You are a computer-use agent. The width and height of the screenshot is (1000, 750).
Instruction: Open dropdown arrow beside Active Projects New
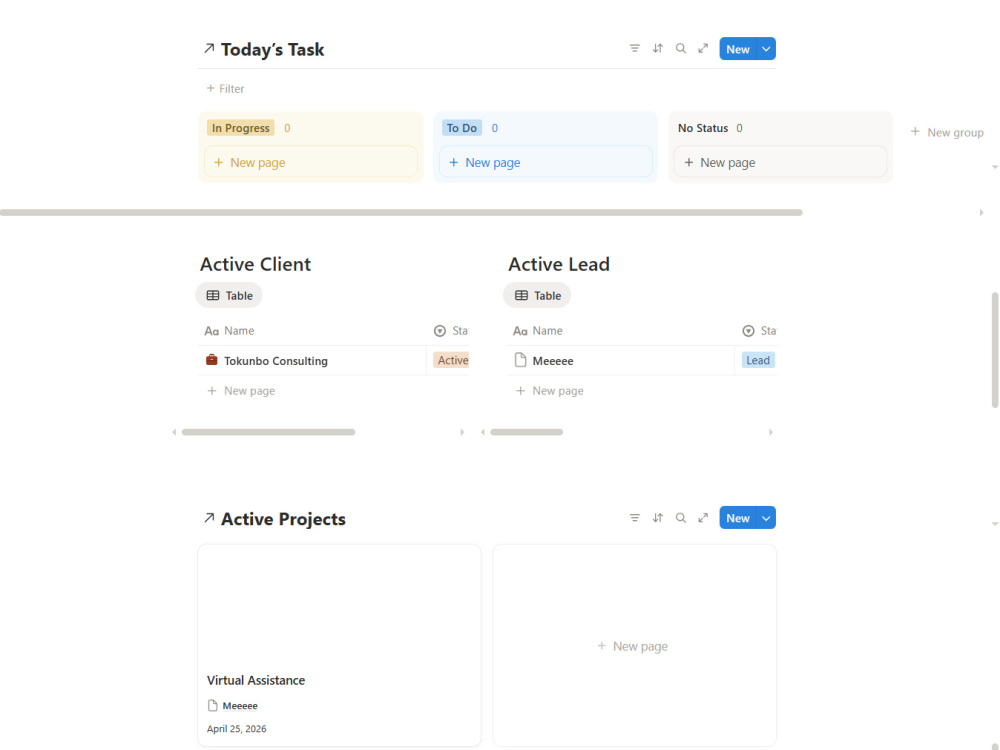click(766, 518)
